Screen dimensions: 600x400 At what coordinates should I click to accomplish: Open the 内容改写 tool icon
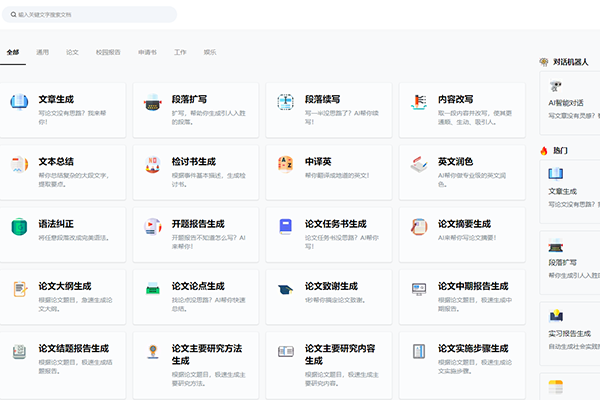[x=419, y=102]
